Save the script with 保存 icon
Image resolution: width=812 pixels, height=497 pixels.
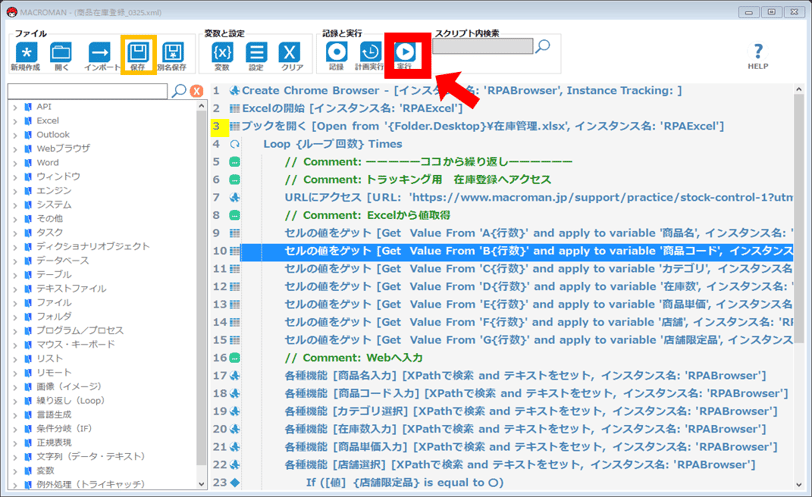point(138,52)
